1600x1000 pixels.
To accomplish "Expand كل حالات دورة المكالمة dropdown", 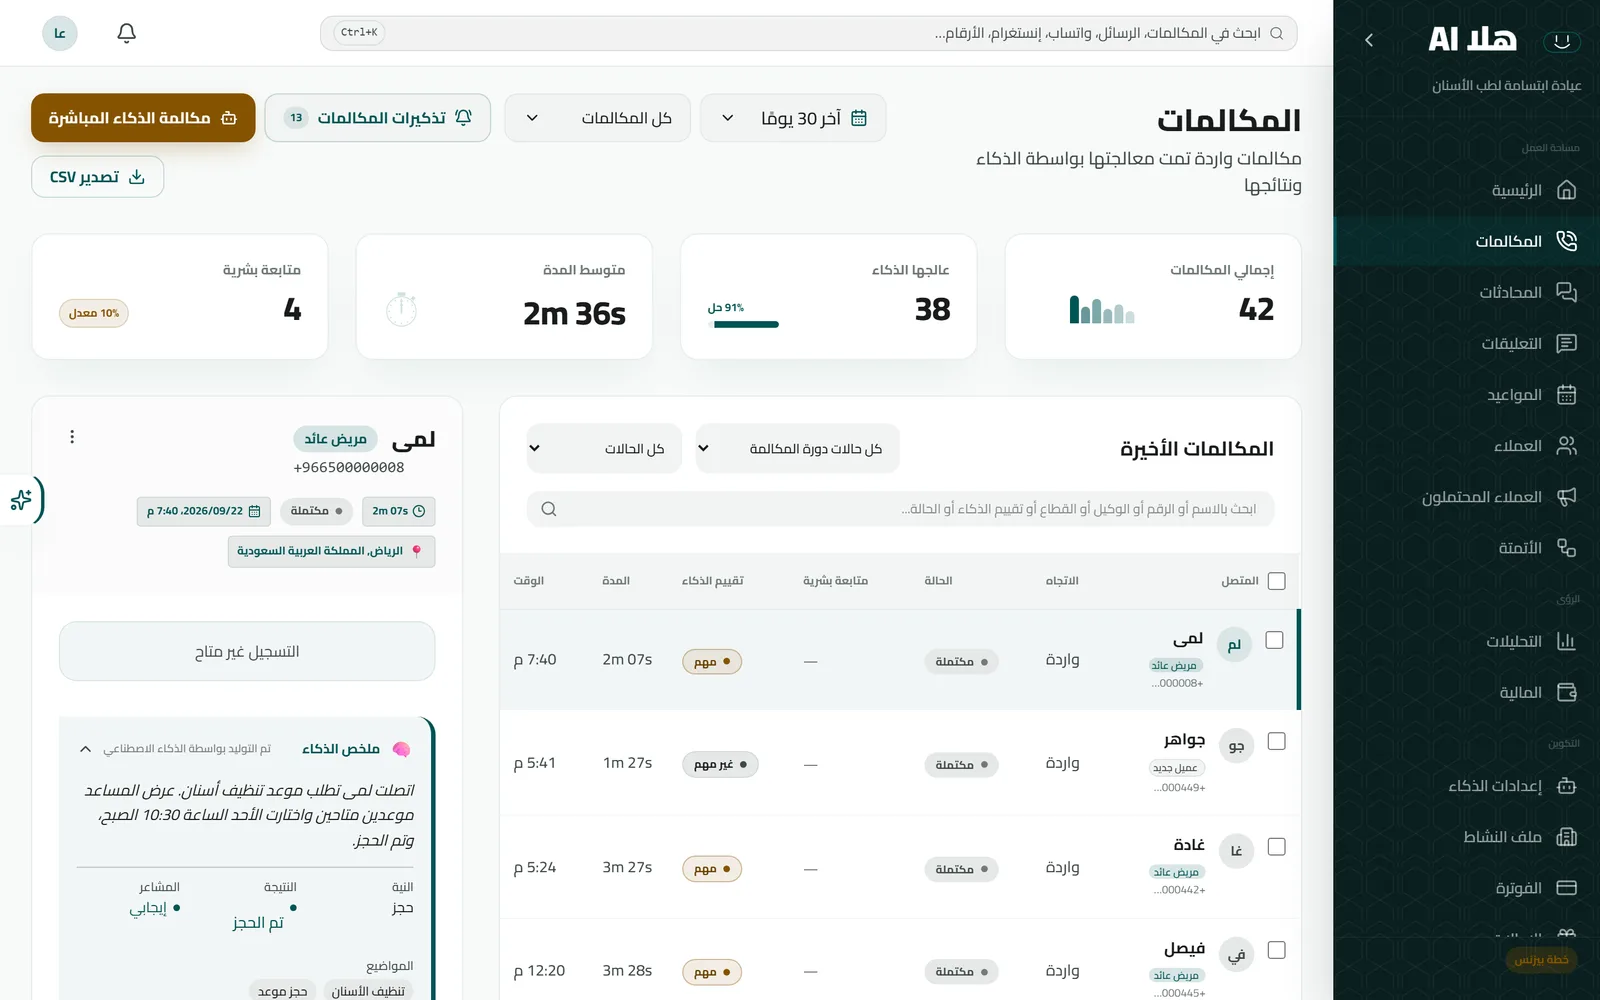I will [797, 448].
